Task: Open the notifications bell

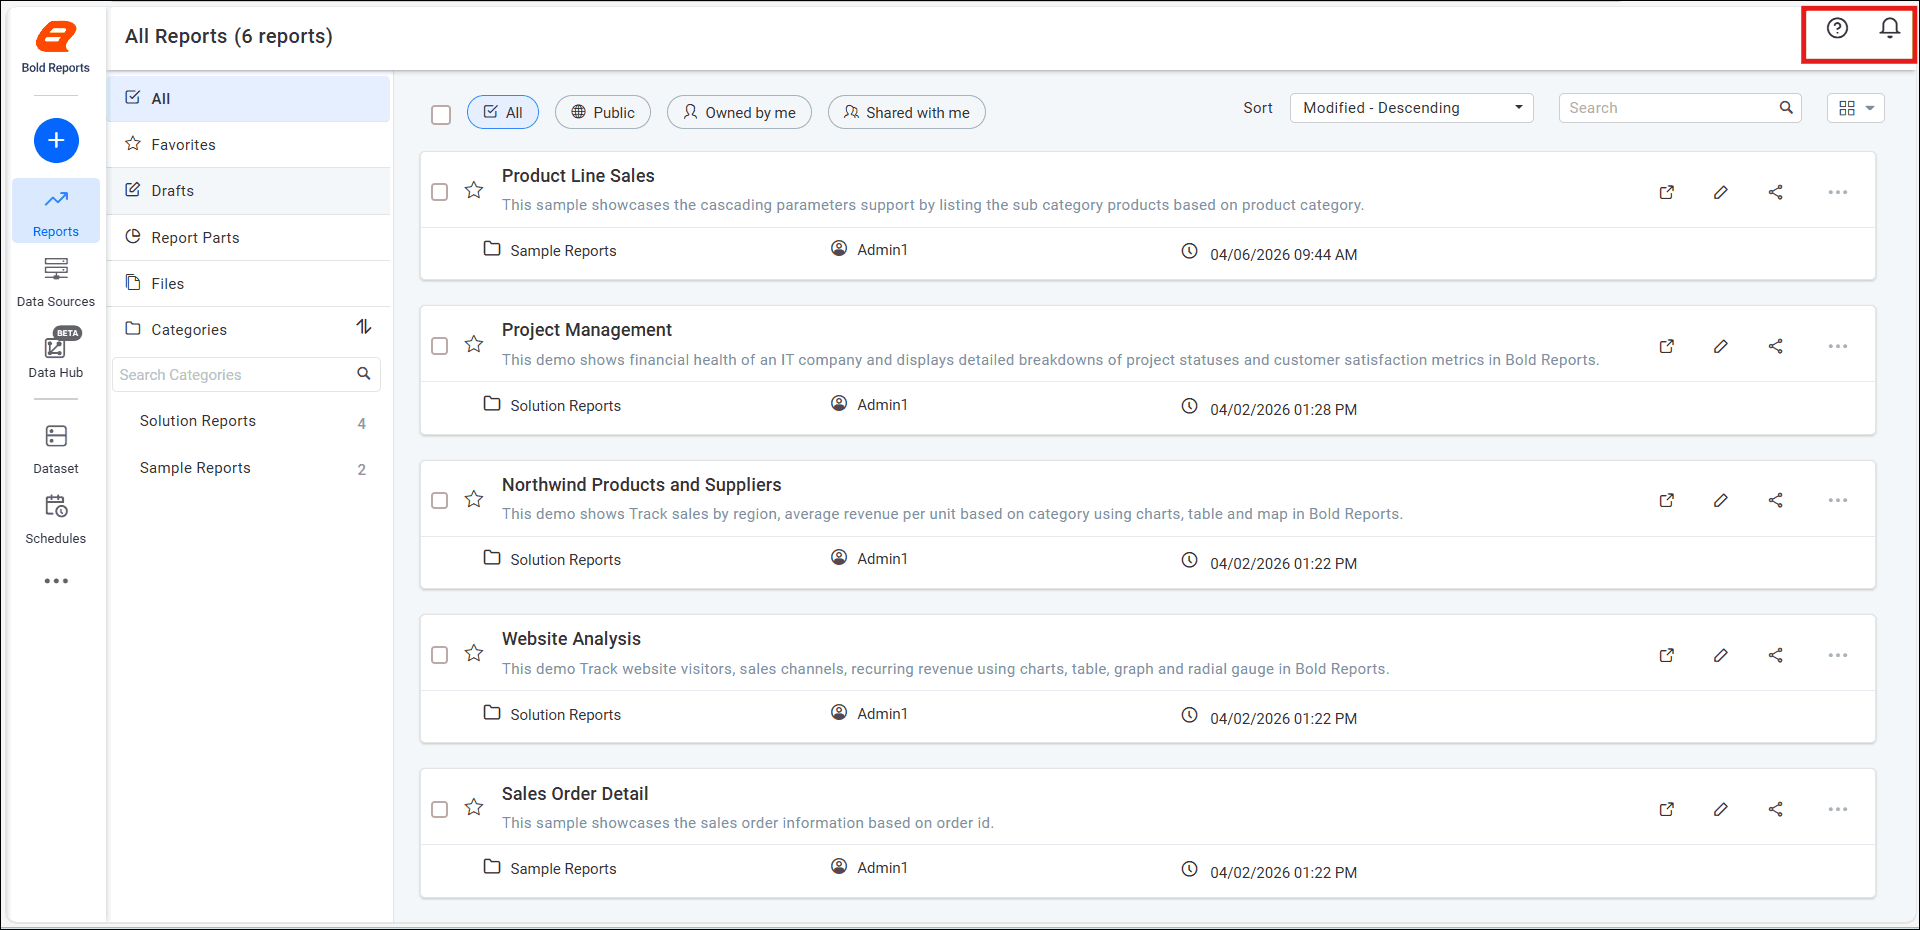Action: pos(1889,28)
